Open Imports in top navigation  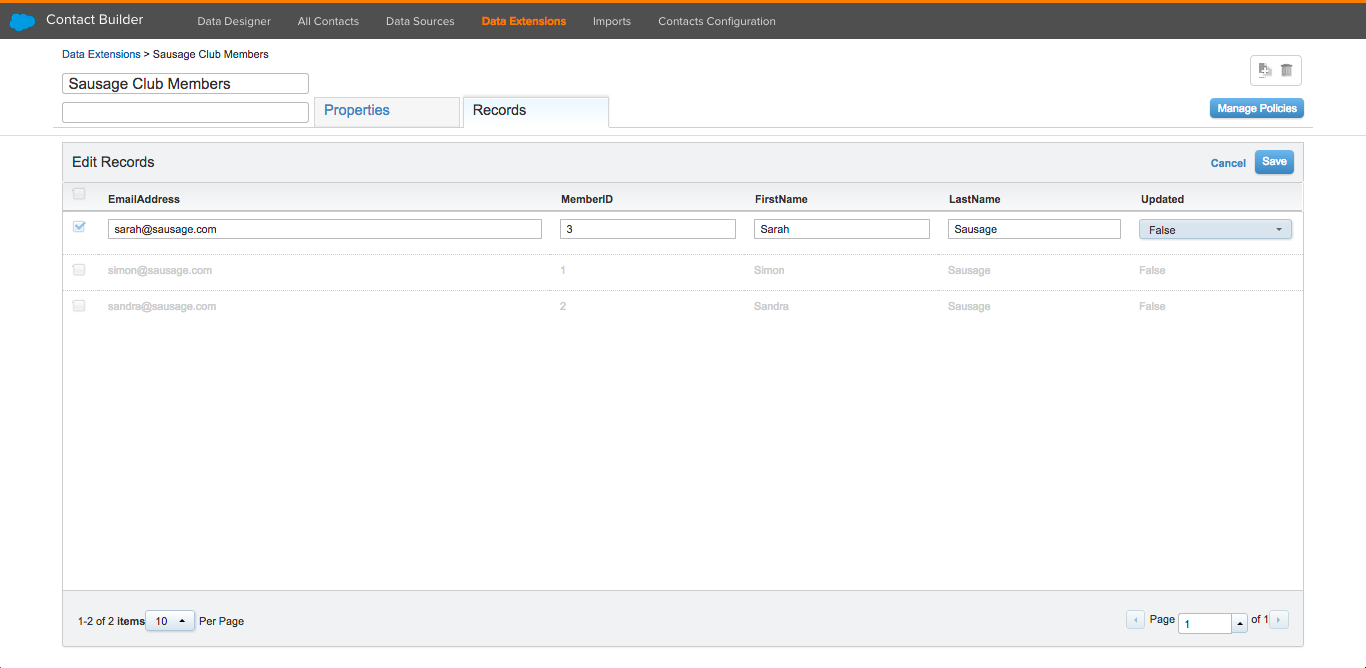(612, 21)
